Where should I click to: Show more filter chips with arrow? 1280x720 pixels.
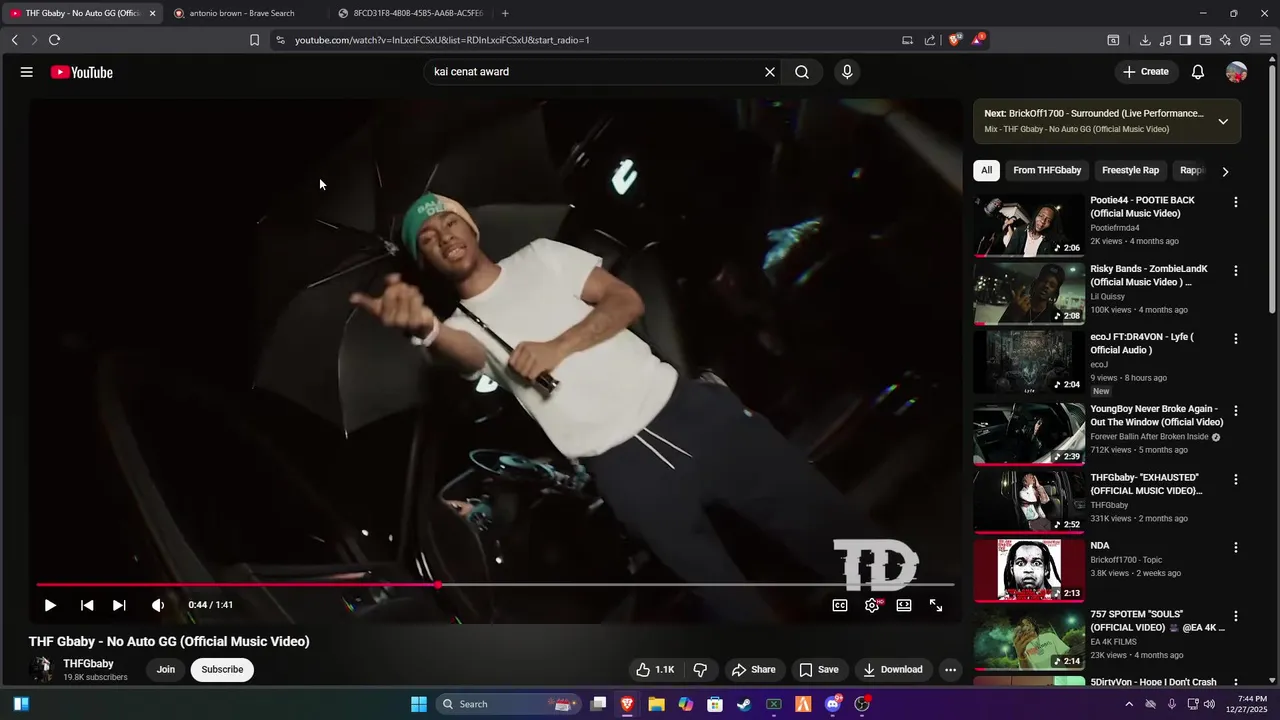tap(1225, 171)
